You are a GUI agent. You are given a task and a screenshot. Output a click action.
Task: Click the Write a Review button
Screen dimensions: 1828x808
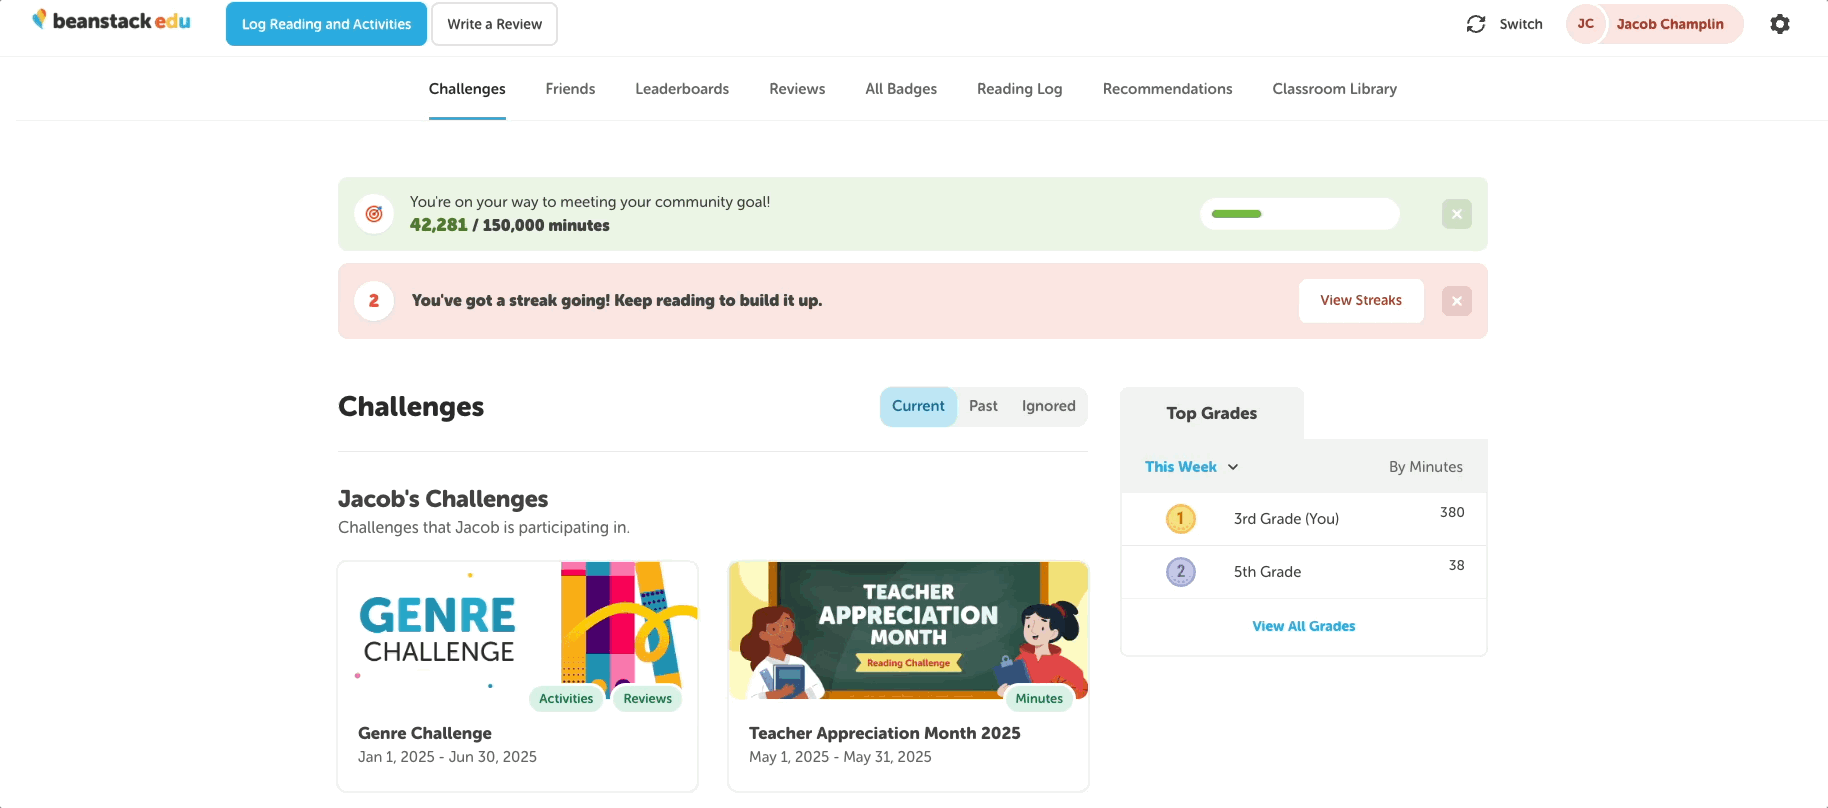point(494,24)
